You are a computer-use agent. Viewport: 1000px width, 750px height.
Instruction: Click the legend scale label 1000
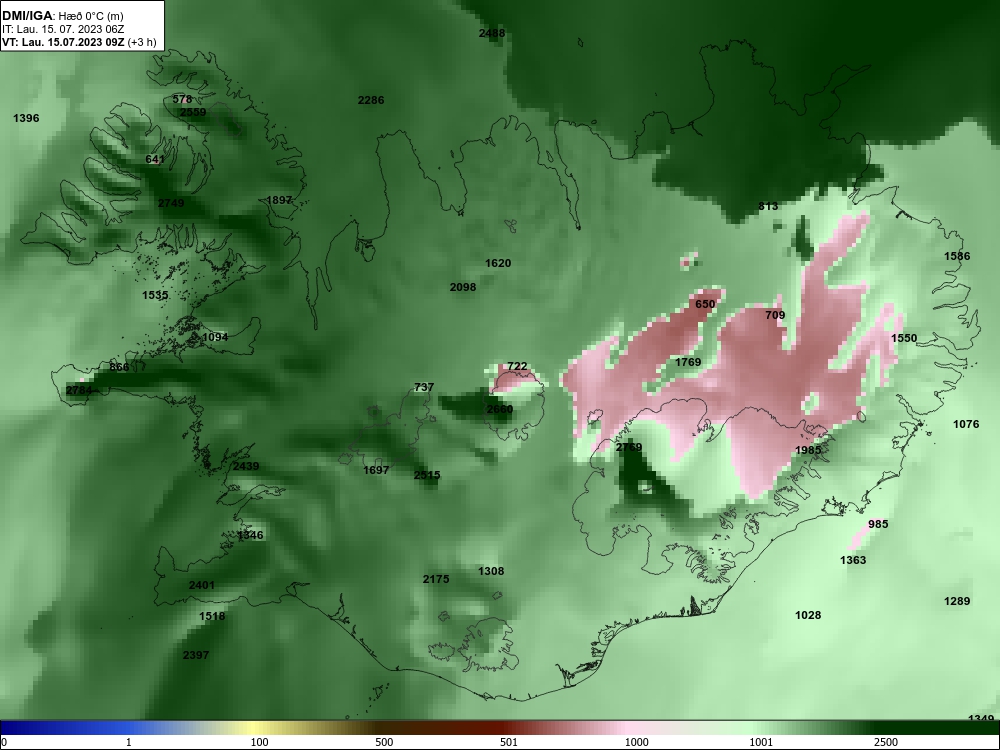coord(637,742)
